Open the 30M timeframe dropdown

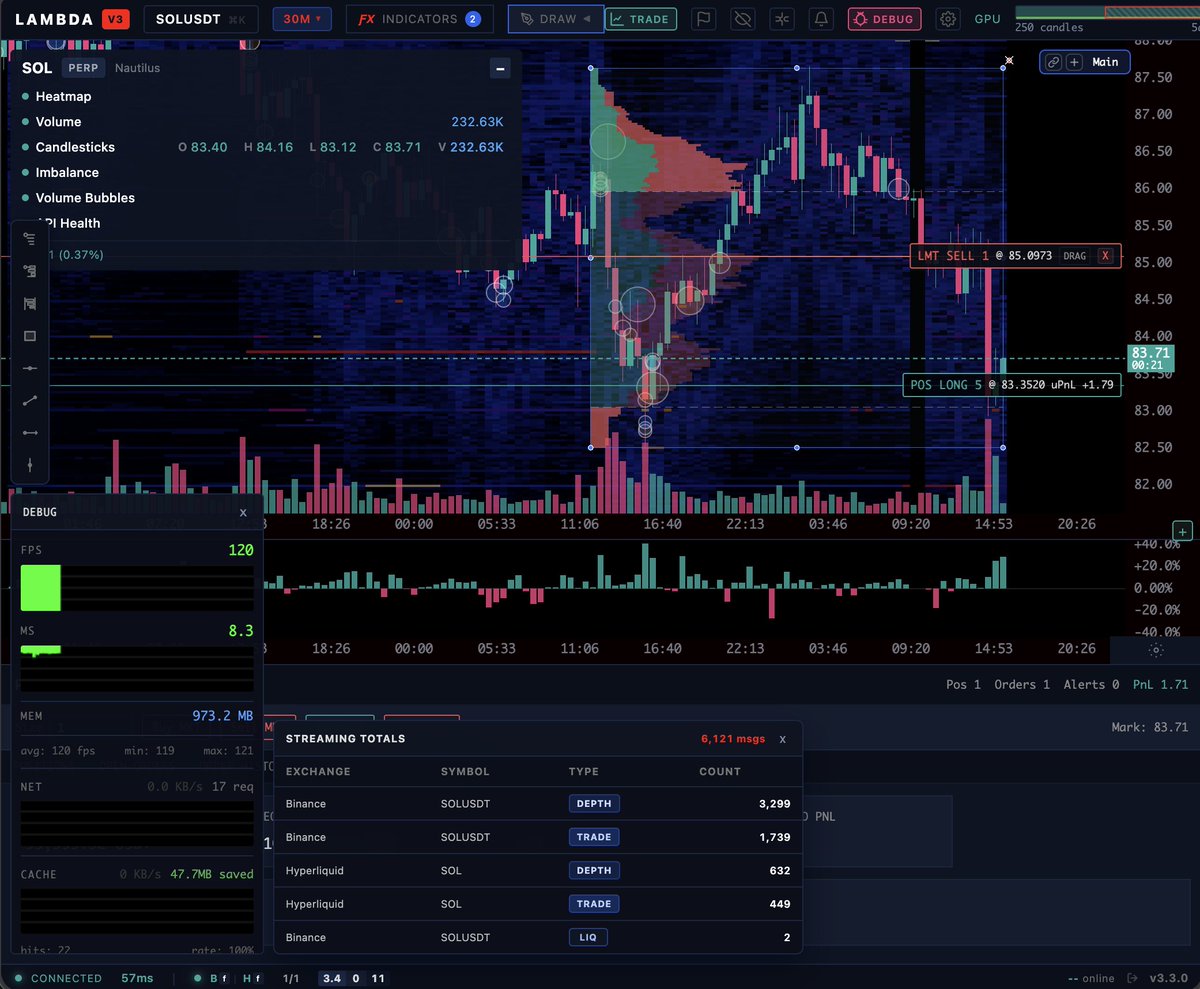(x=302, y=19)
